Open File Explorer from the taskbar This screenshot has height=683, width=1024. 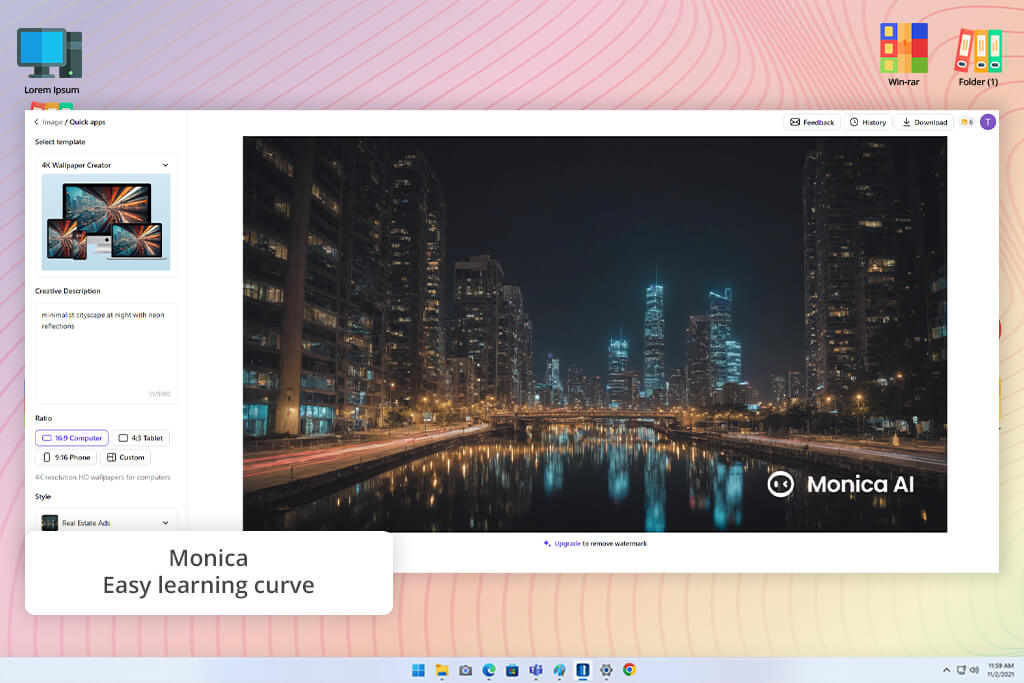pyautogui.click(x=441, y=670)
